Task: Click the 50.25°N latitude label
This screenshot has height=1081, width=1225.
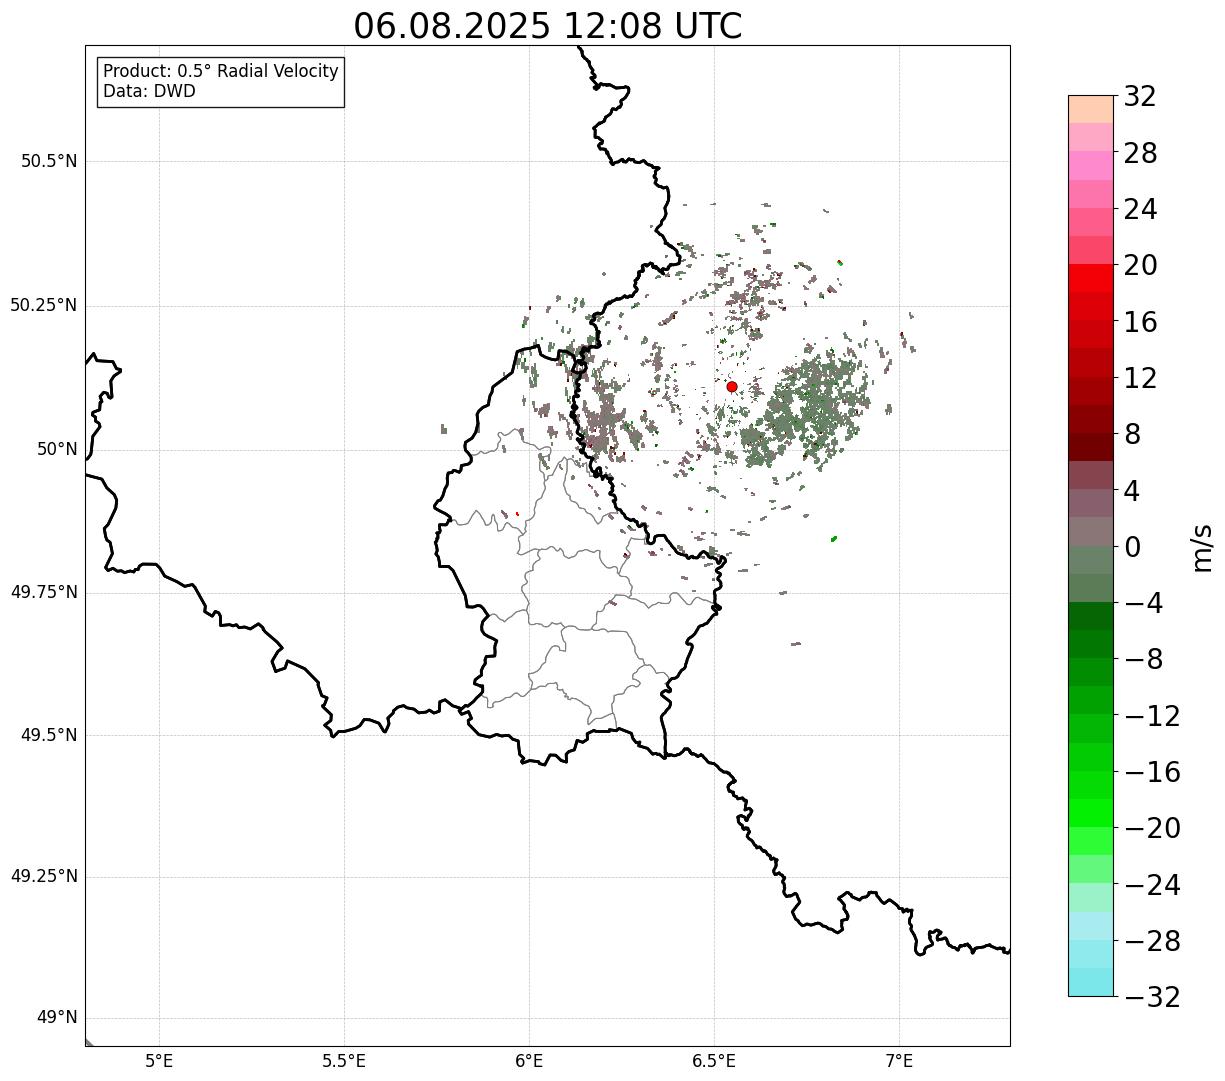Action: point(44,305)
